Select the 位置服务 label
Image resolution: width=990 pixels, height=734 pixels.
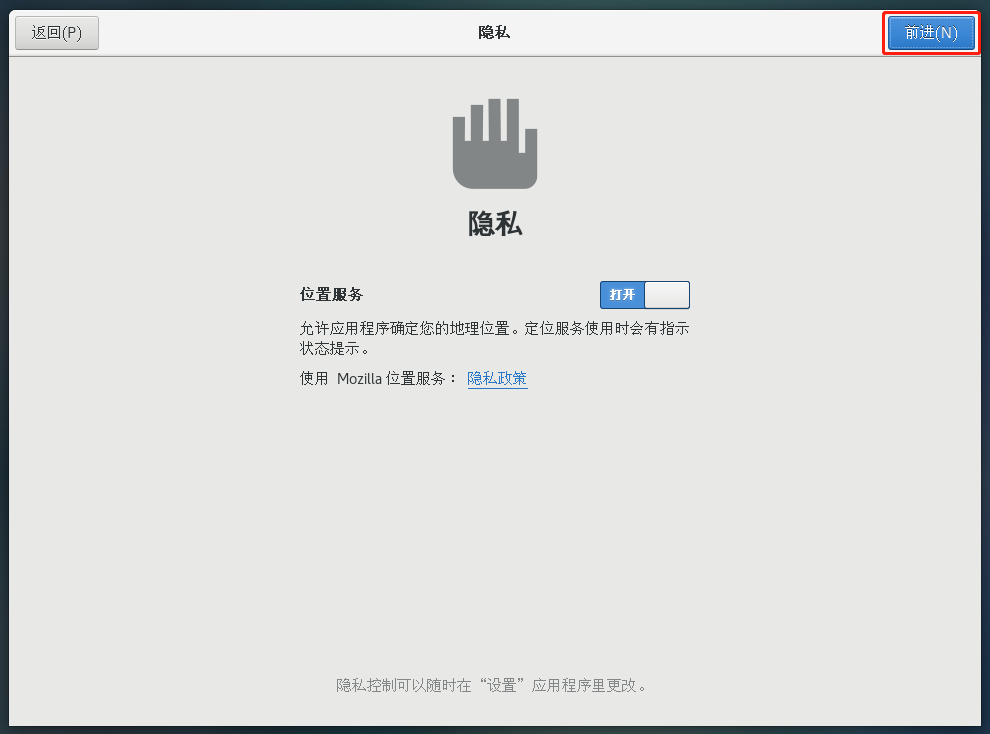click(331, 295)
